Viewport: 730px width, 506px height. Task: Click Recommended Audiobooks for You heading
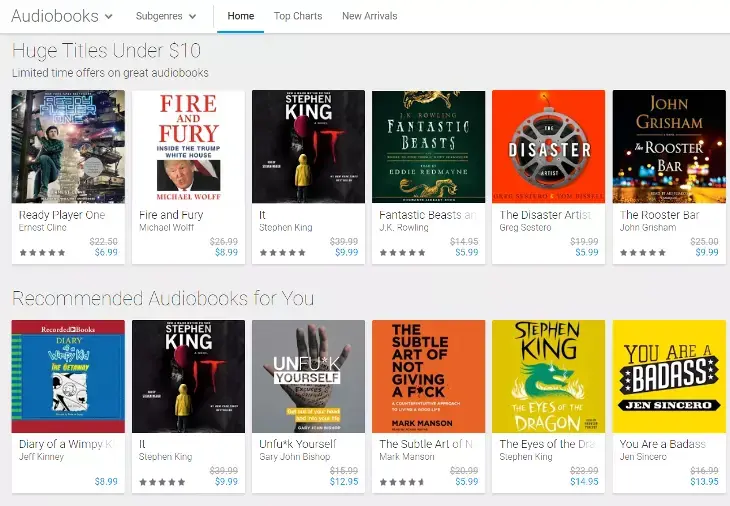coord(163,298)
